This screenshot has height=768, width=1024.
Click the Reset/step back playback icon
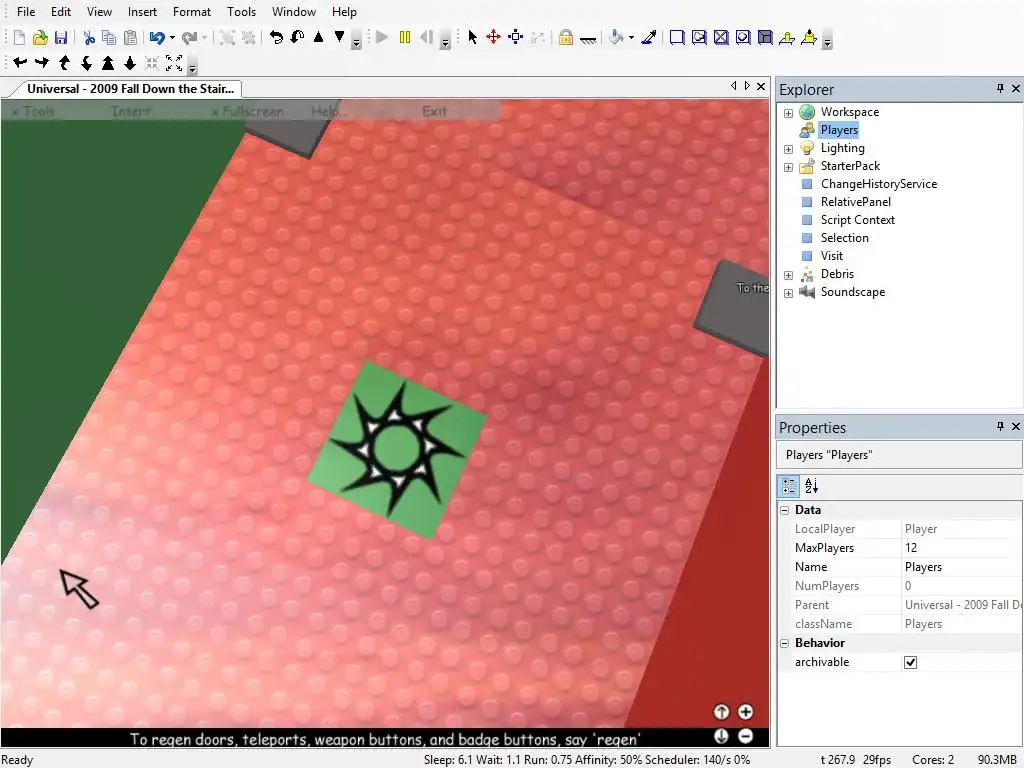click(x=426, y=37)
